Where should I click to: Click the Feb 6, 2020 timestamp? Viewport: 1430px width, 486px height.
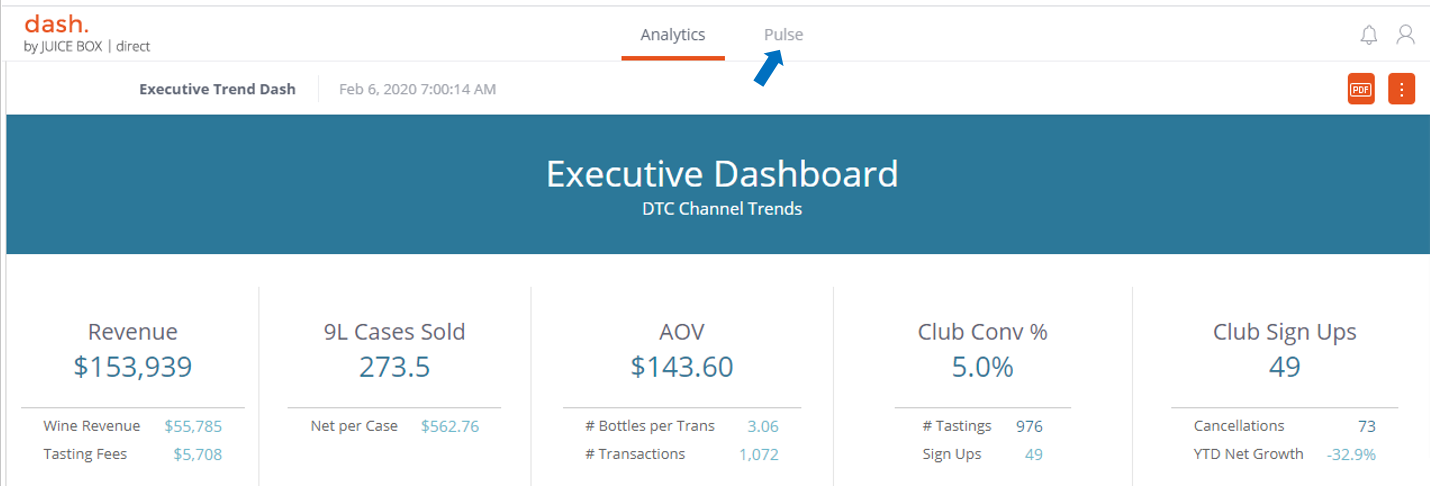[x=417, y=89]
